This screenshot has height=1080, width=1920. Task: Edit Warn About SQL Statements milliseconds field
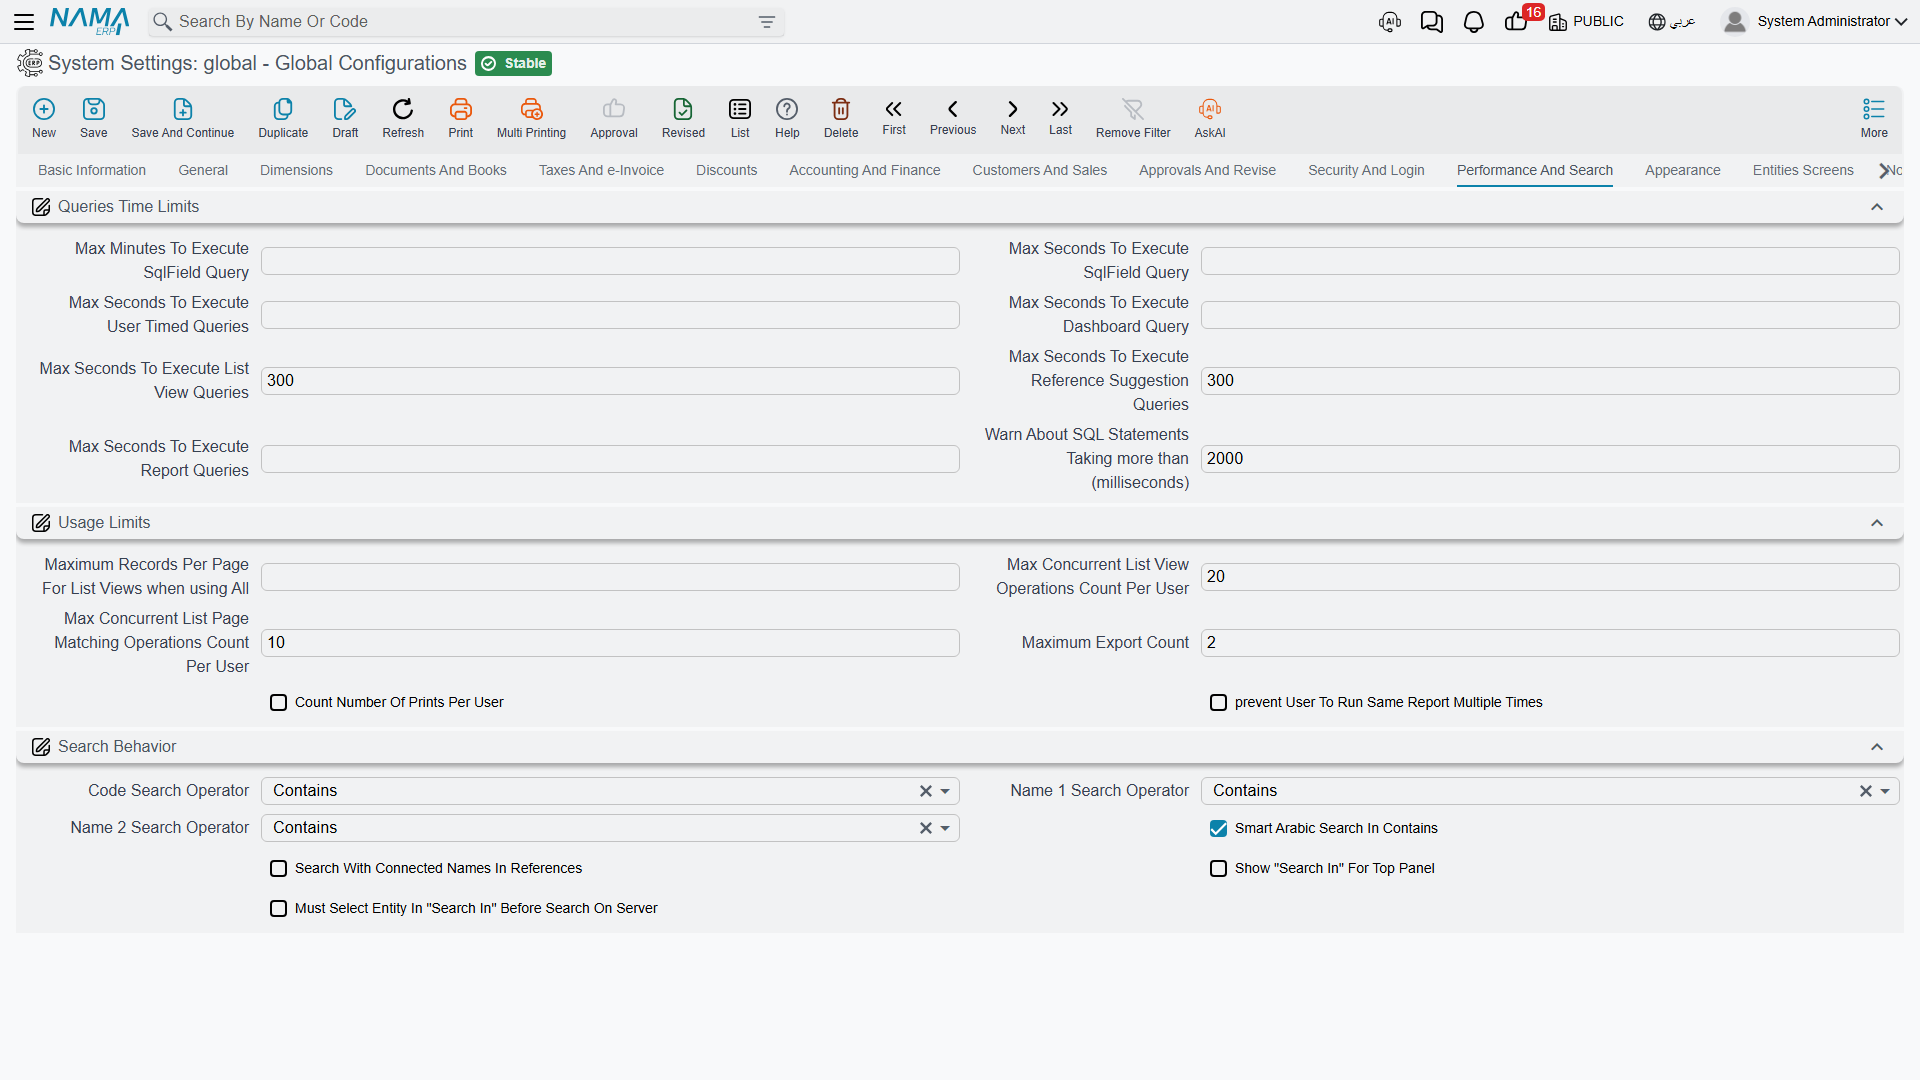click(x=1550, y=459)
